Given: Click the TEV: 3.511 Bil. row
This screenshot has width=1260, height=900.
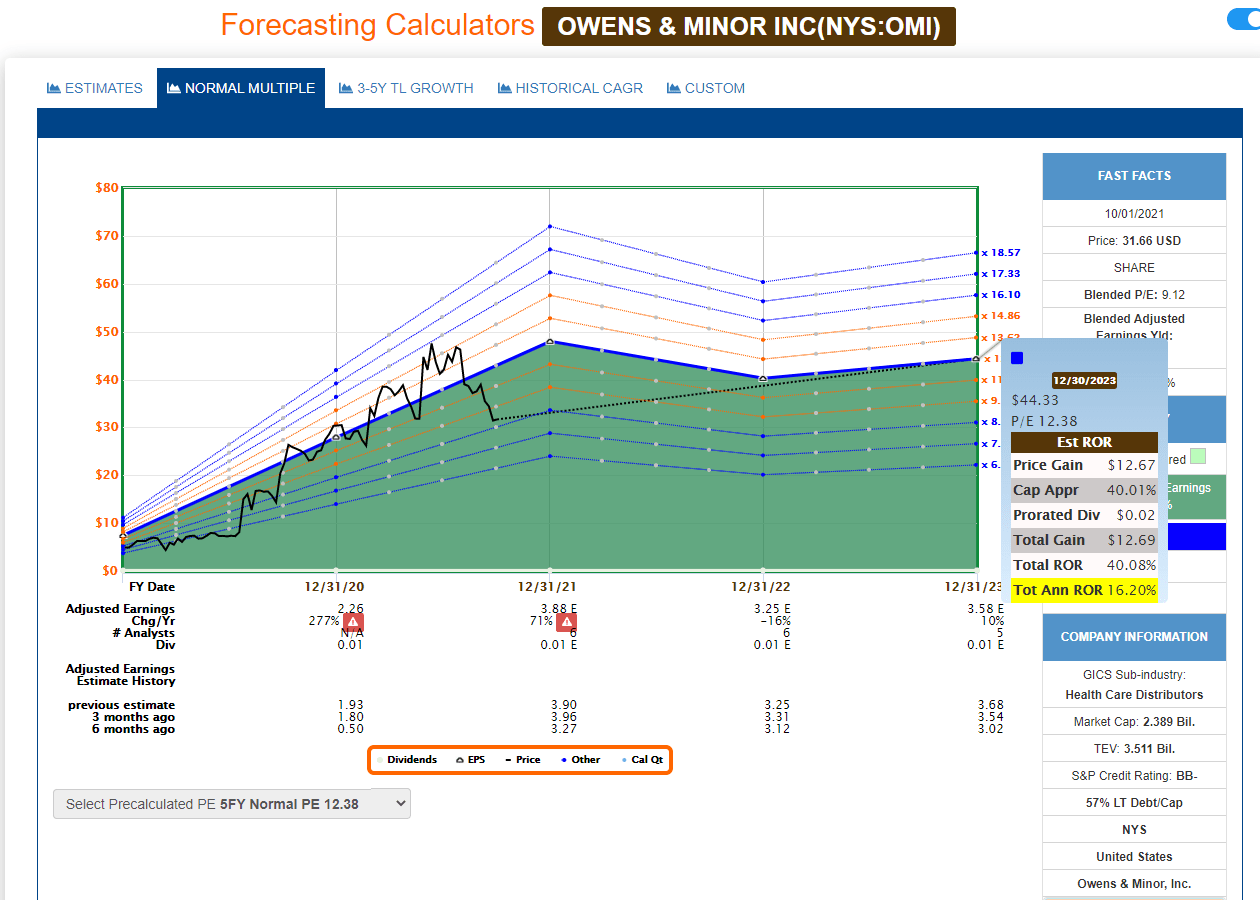Looking at the screenshot, I should [x=1134, y=749].
